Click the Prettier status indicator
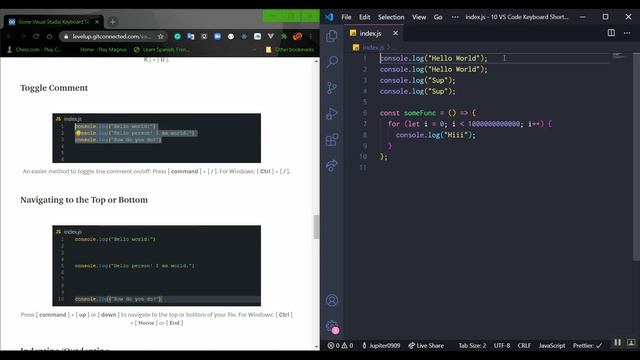 point(587,345)
